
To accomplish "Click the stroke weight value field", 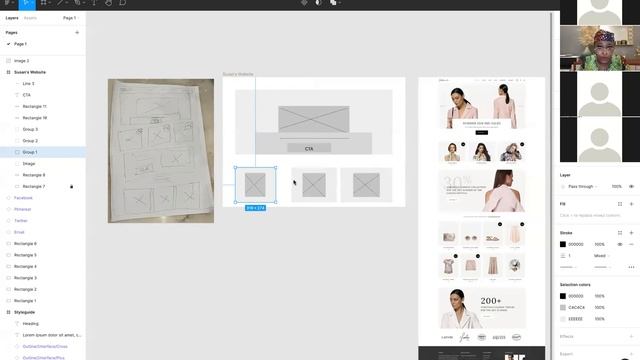I will pyautogui.click(x=569, y=256).
